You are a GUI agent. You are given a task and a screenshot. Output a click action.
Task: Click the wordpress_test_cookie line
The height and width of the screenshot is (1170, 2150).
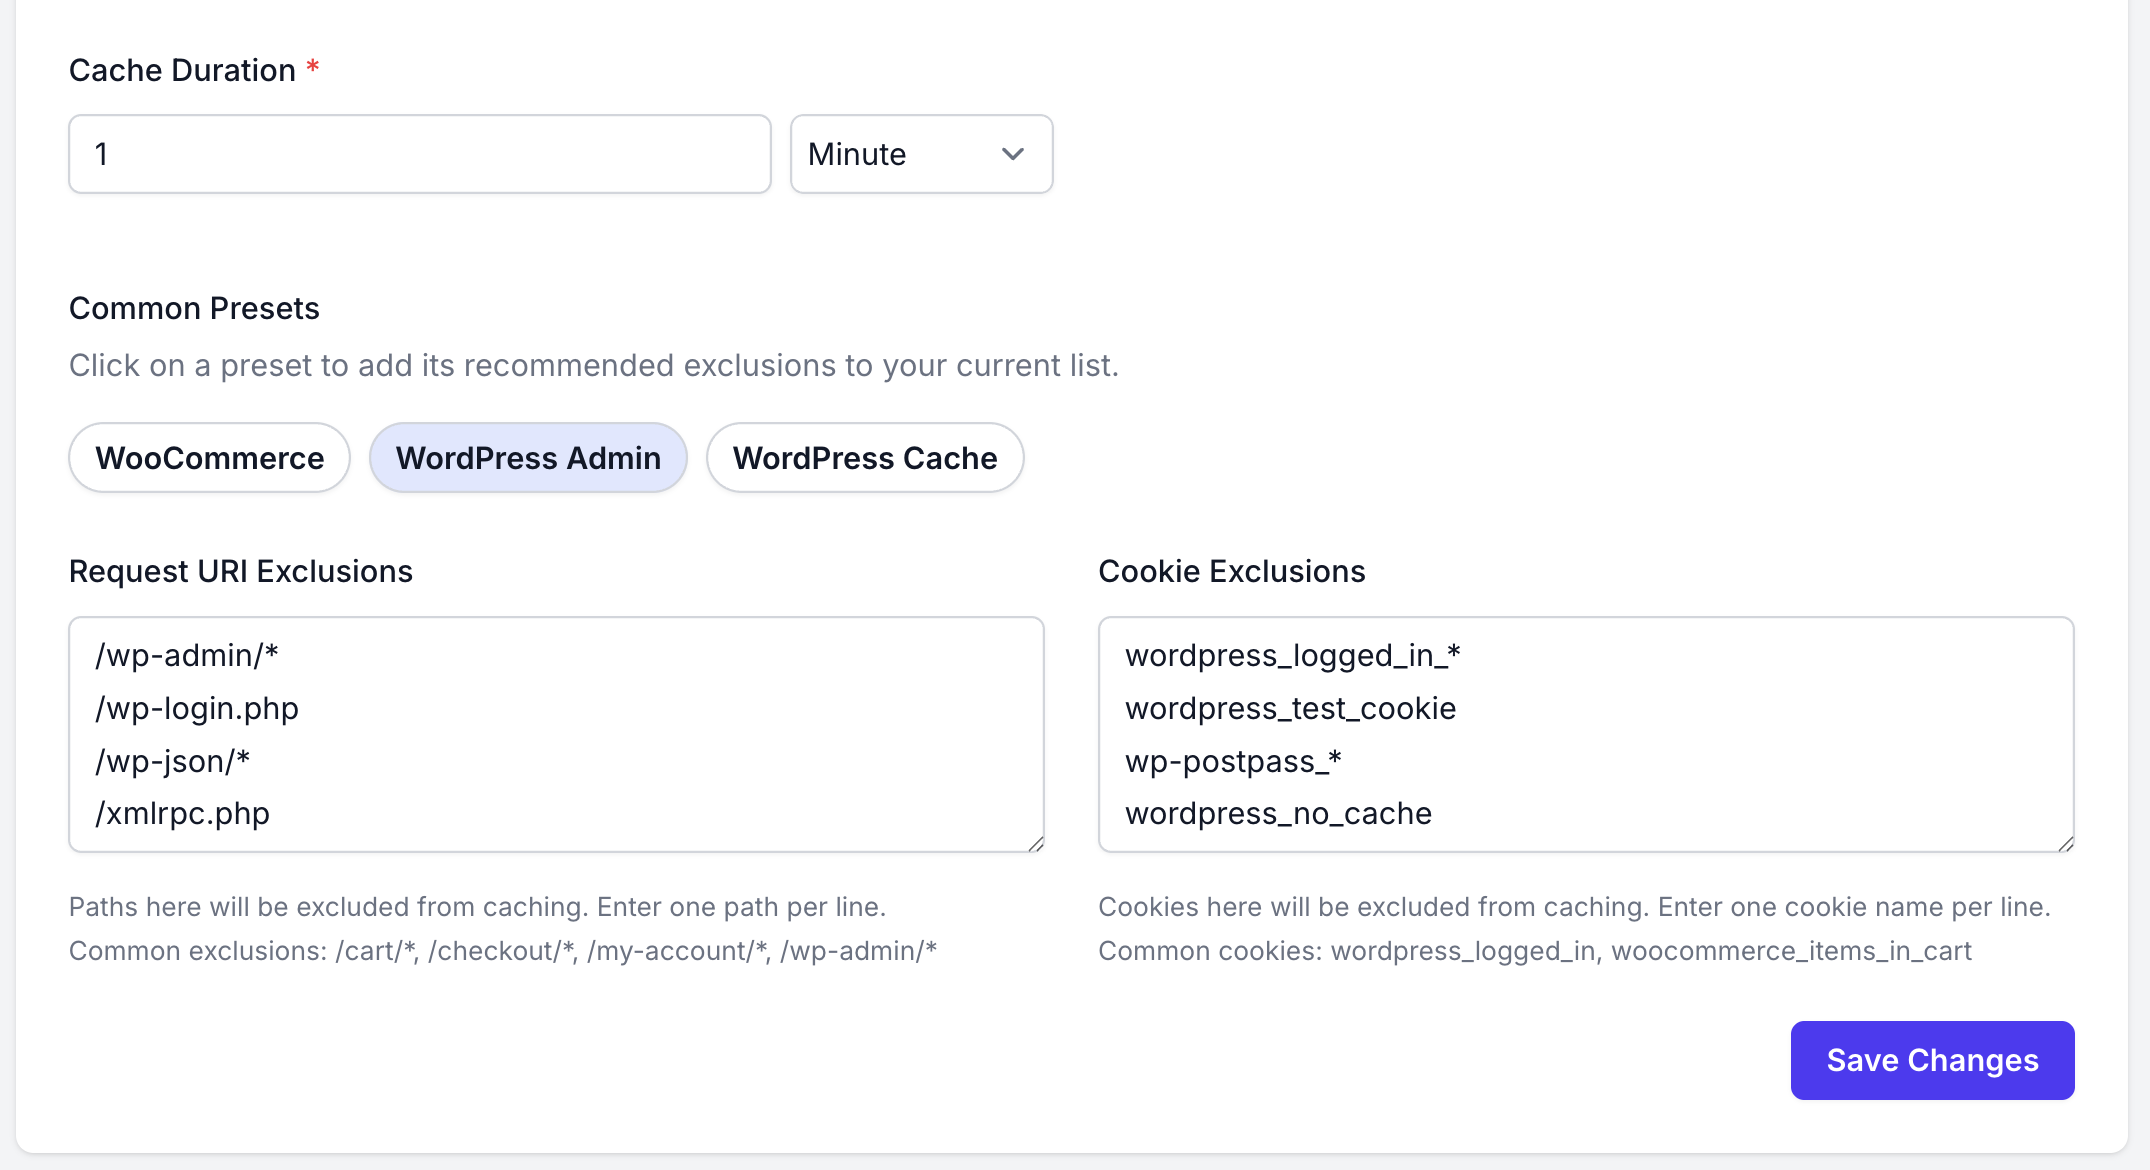click(x=1290, y=708)
